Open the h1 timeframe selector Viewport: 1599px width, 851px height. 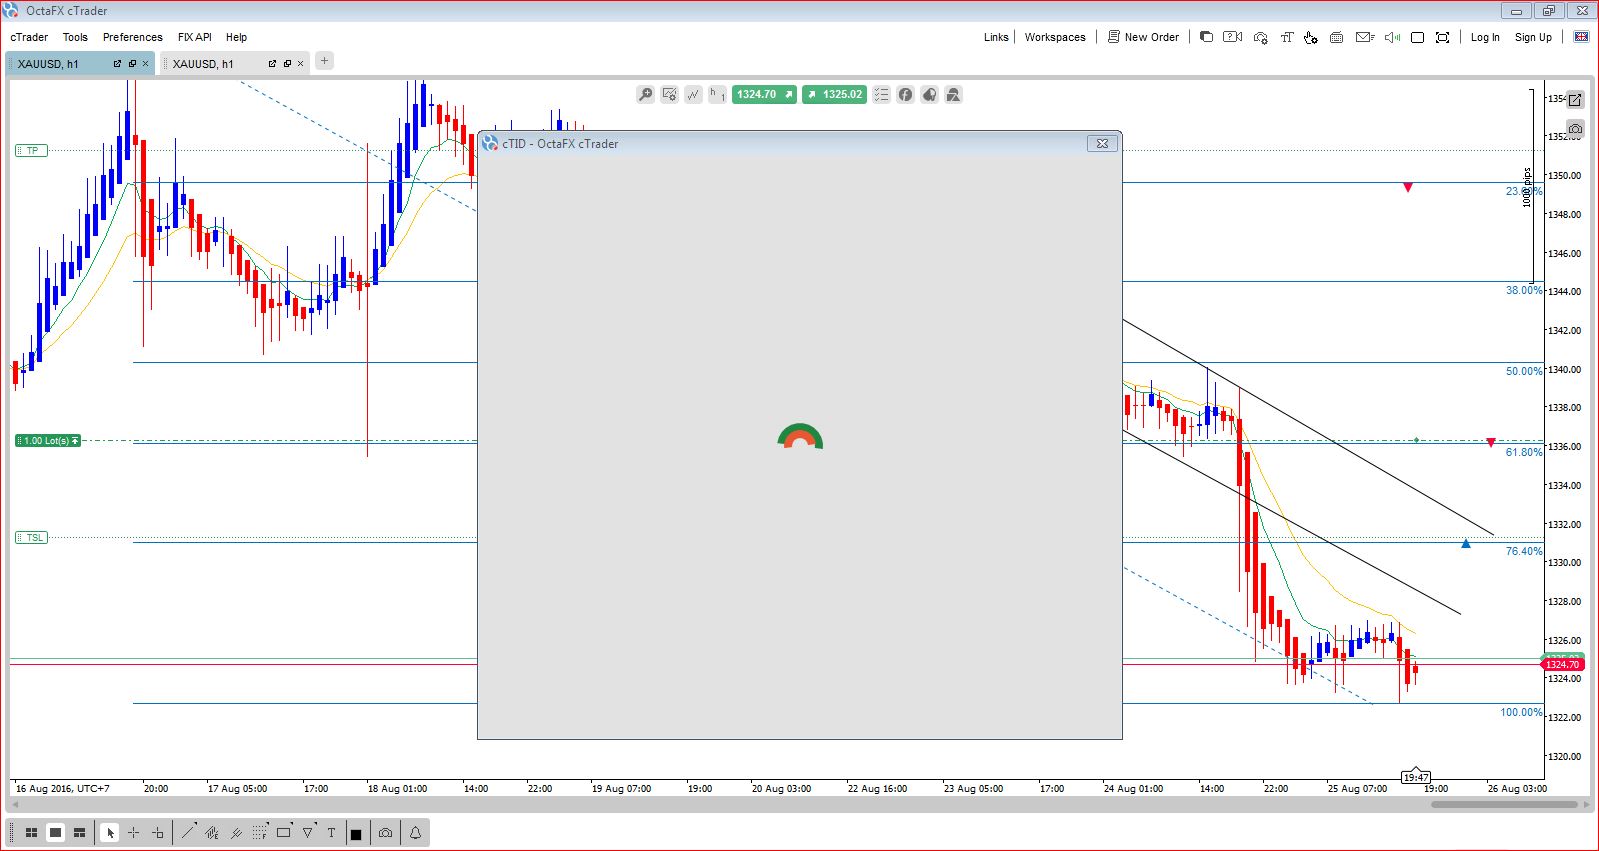pos(716,94)
